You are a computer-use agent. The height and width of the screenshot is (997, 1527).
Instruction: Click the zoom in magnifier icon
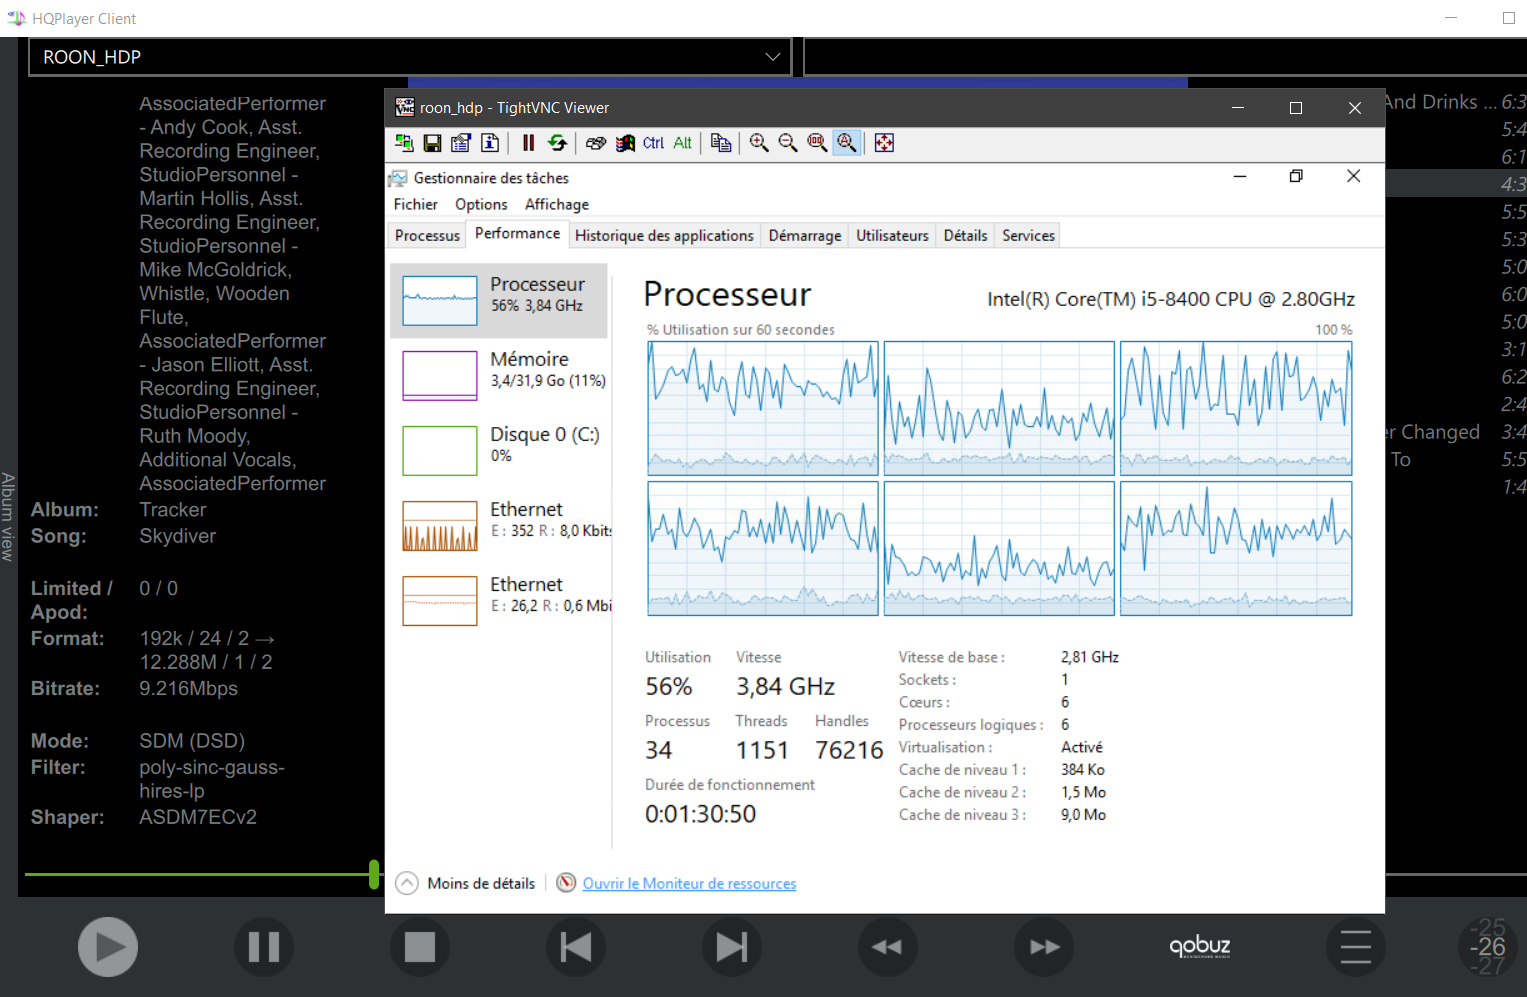759,143
